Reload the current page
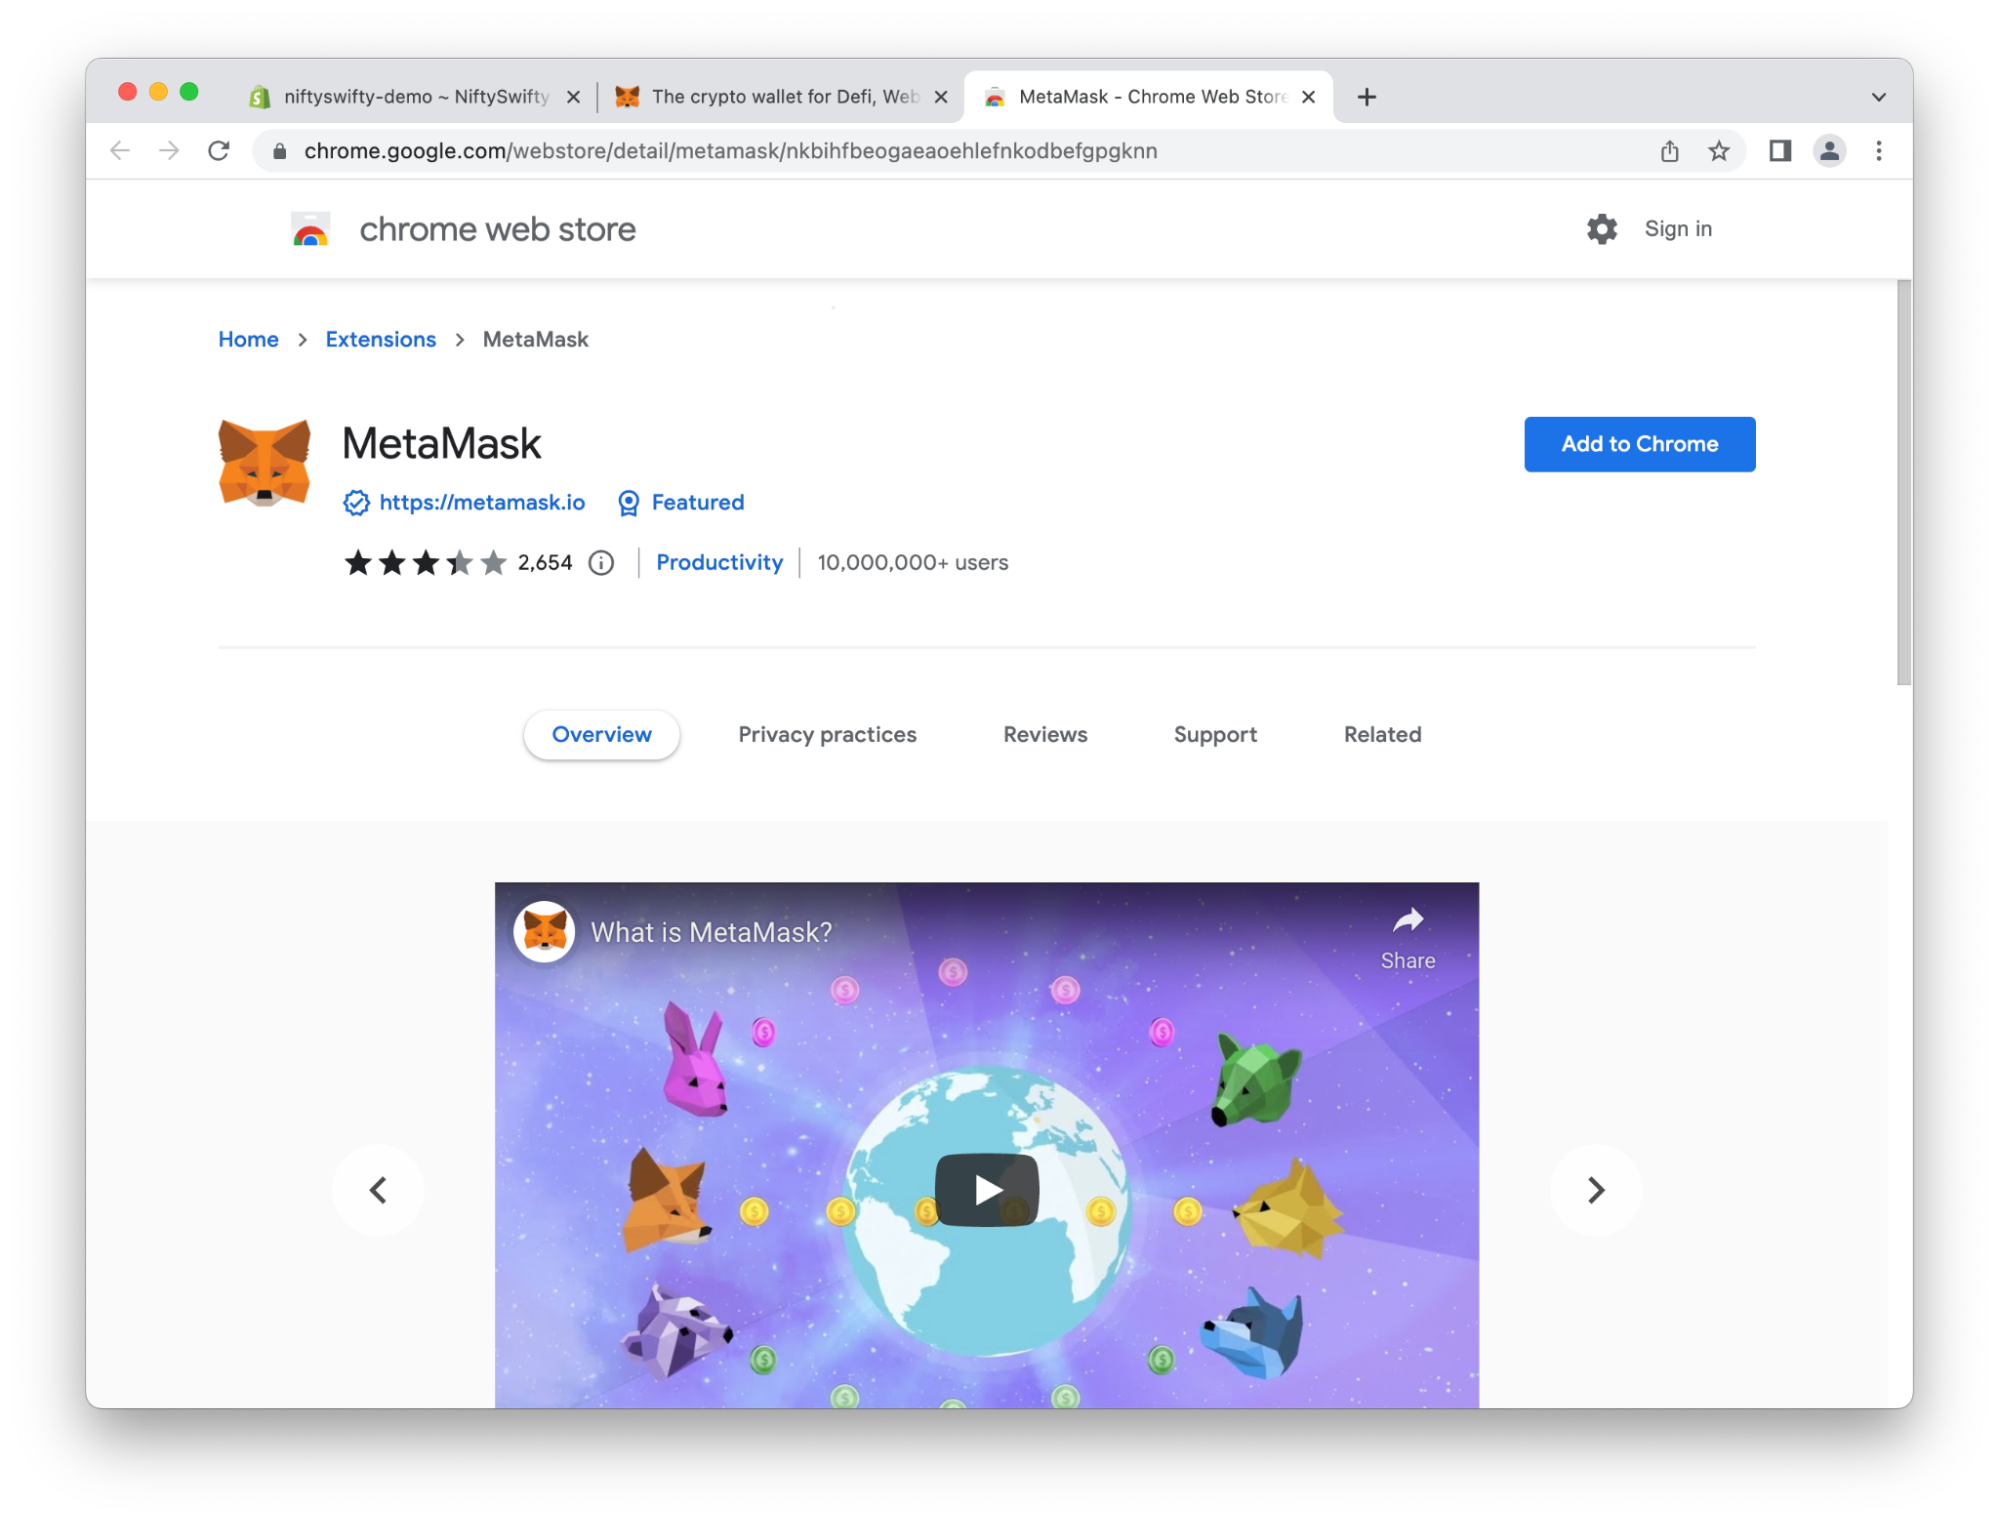Screen dimensions: 1999x1523 point(219,151)
